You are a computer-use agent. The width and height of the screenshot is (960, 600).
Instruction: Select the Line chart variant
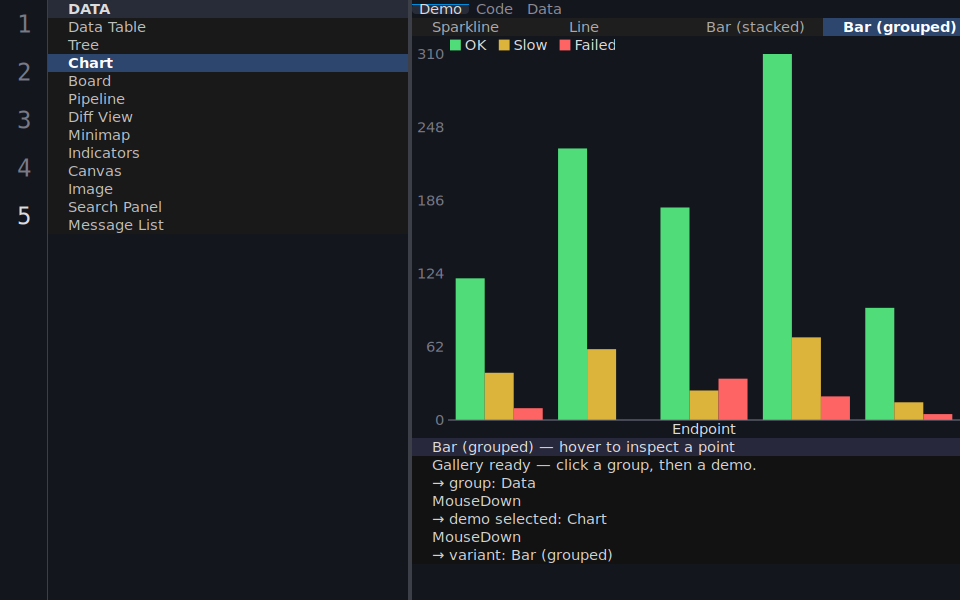pos(583,27)
